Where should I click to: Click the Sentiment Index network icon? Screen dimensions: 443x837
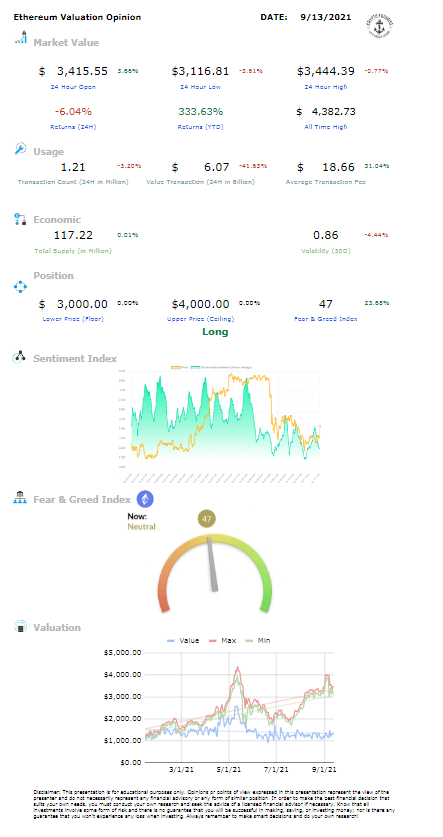point(20,357)
